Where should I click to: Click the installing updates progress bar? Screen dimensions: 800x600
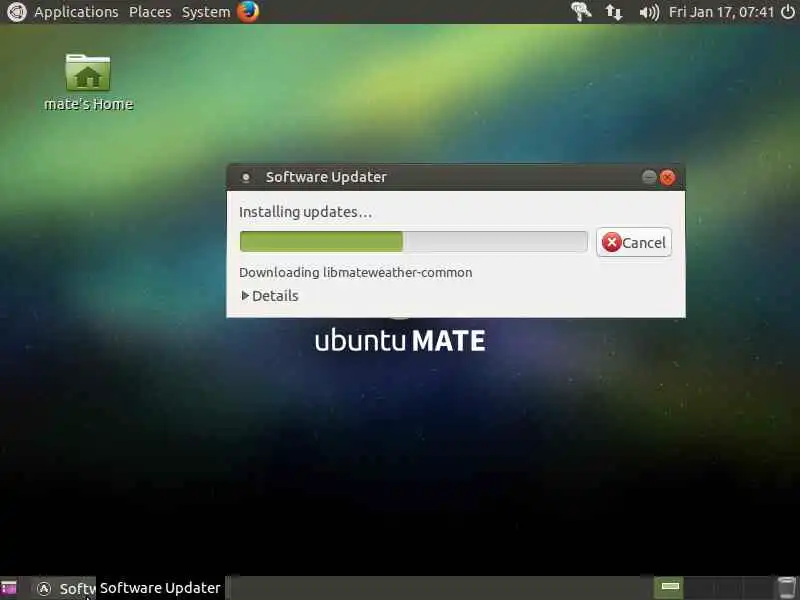(x=414, y=241)
